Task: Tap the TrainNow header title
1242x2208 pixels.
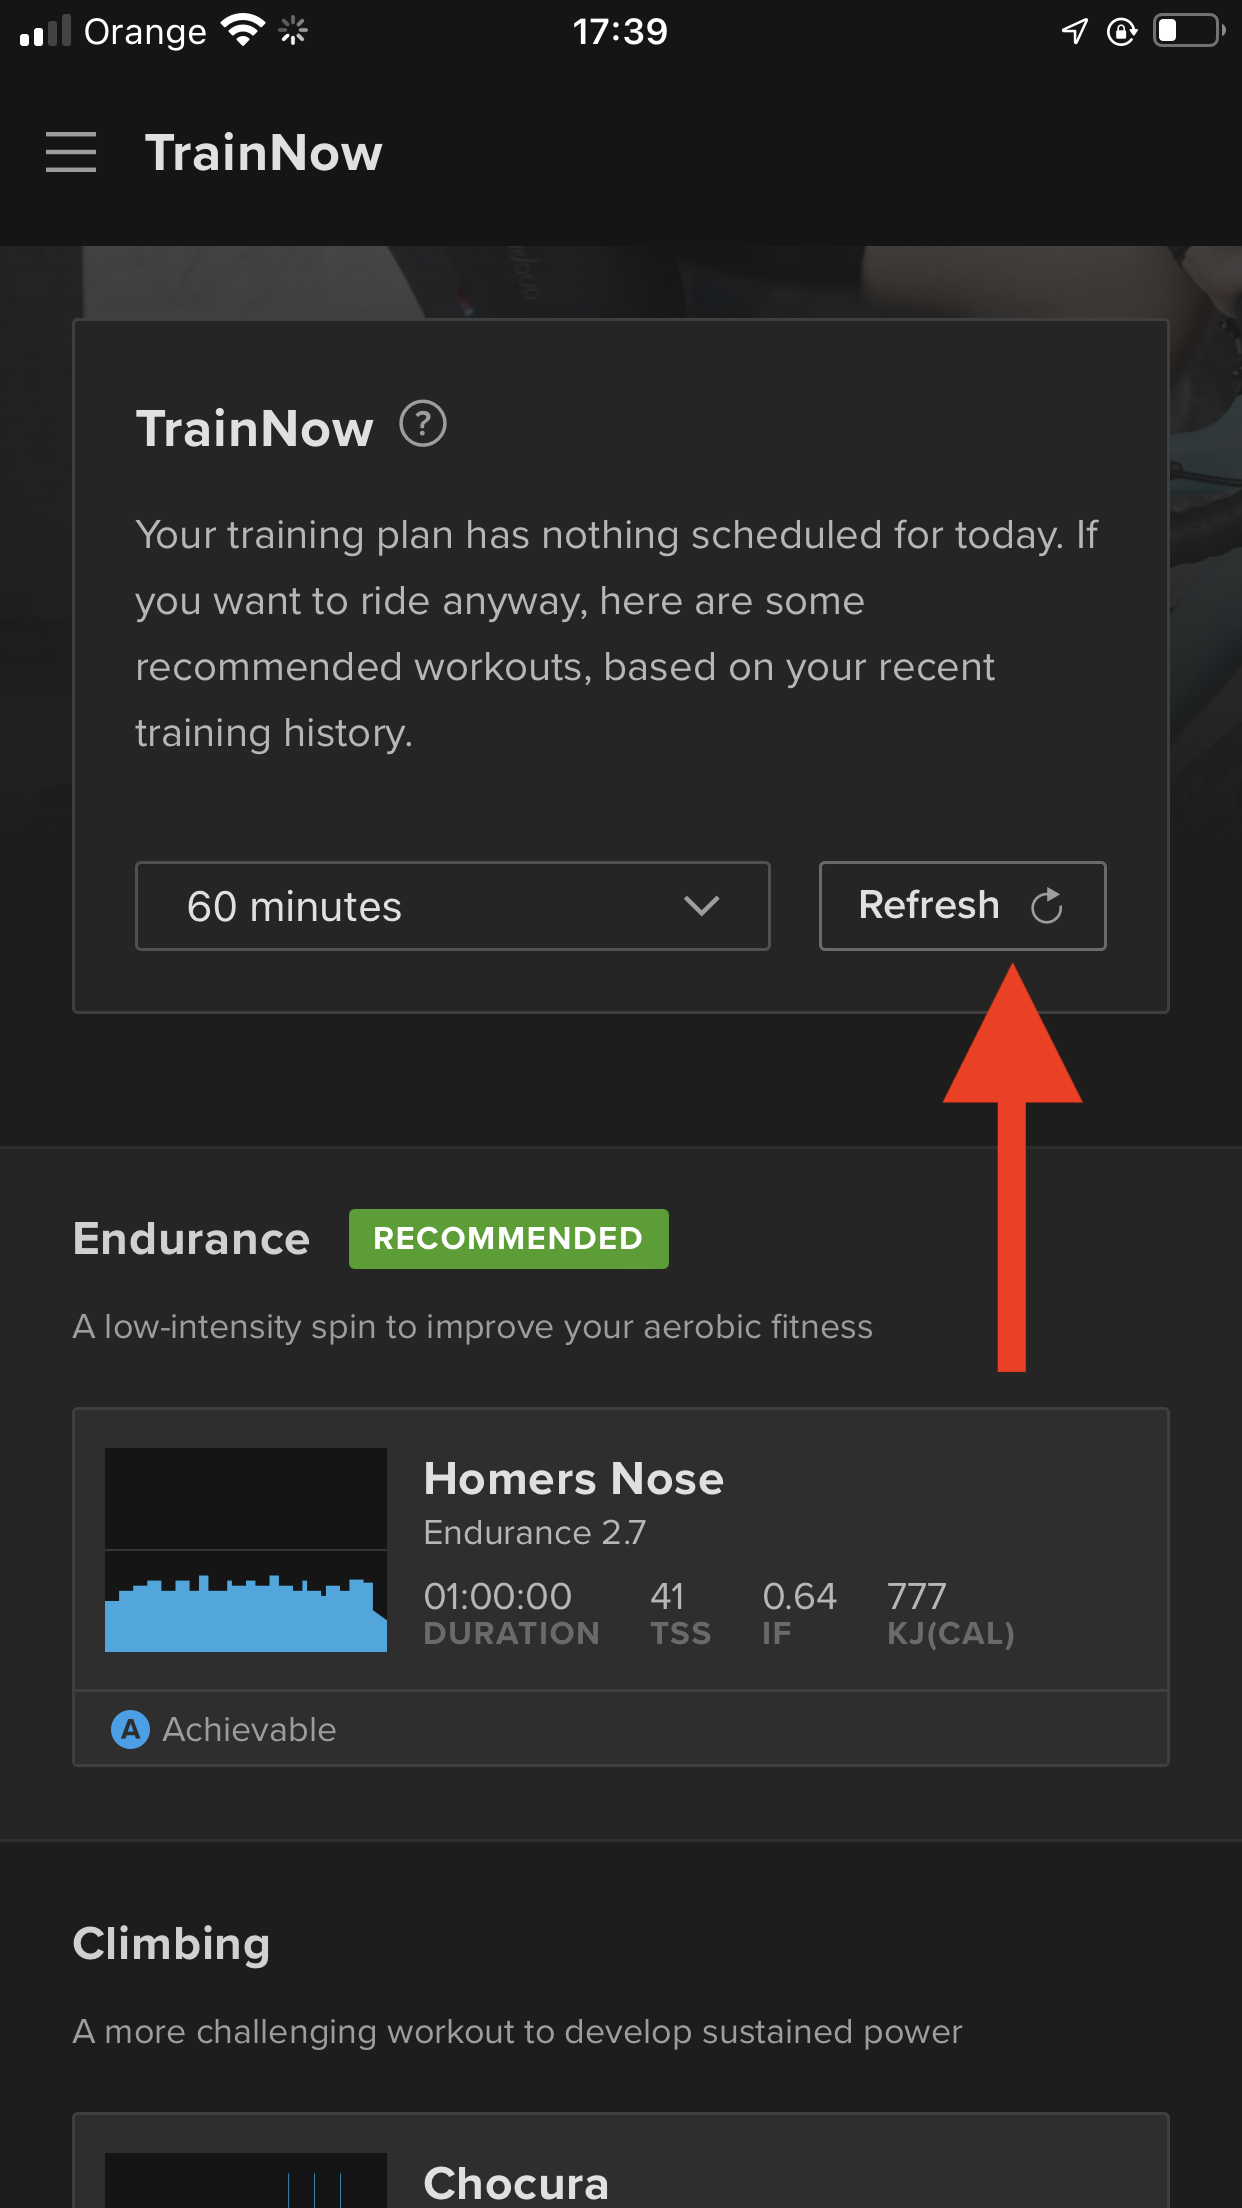Action: (x=264, y=153)
